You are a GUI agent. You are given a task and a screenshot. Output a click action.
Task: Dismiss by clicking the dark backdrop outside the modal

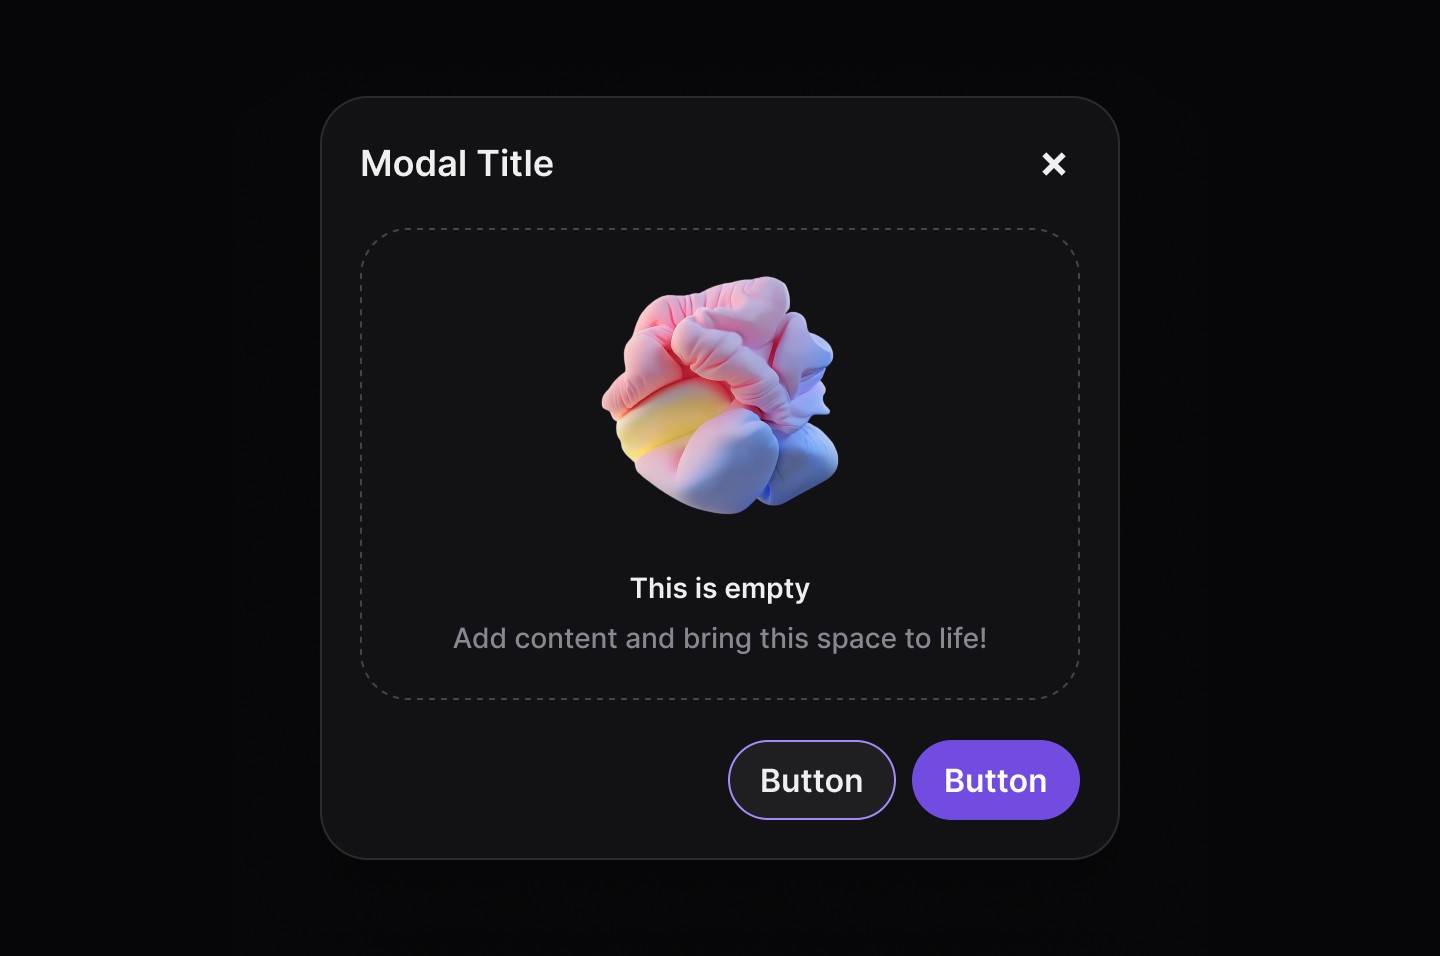point(160,478)
